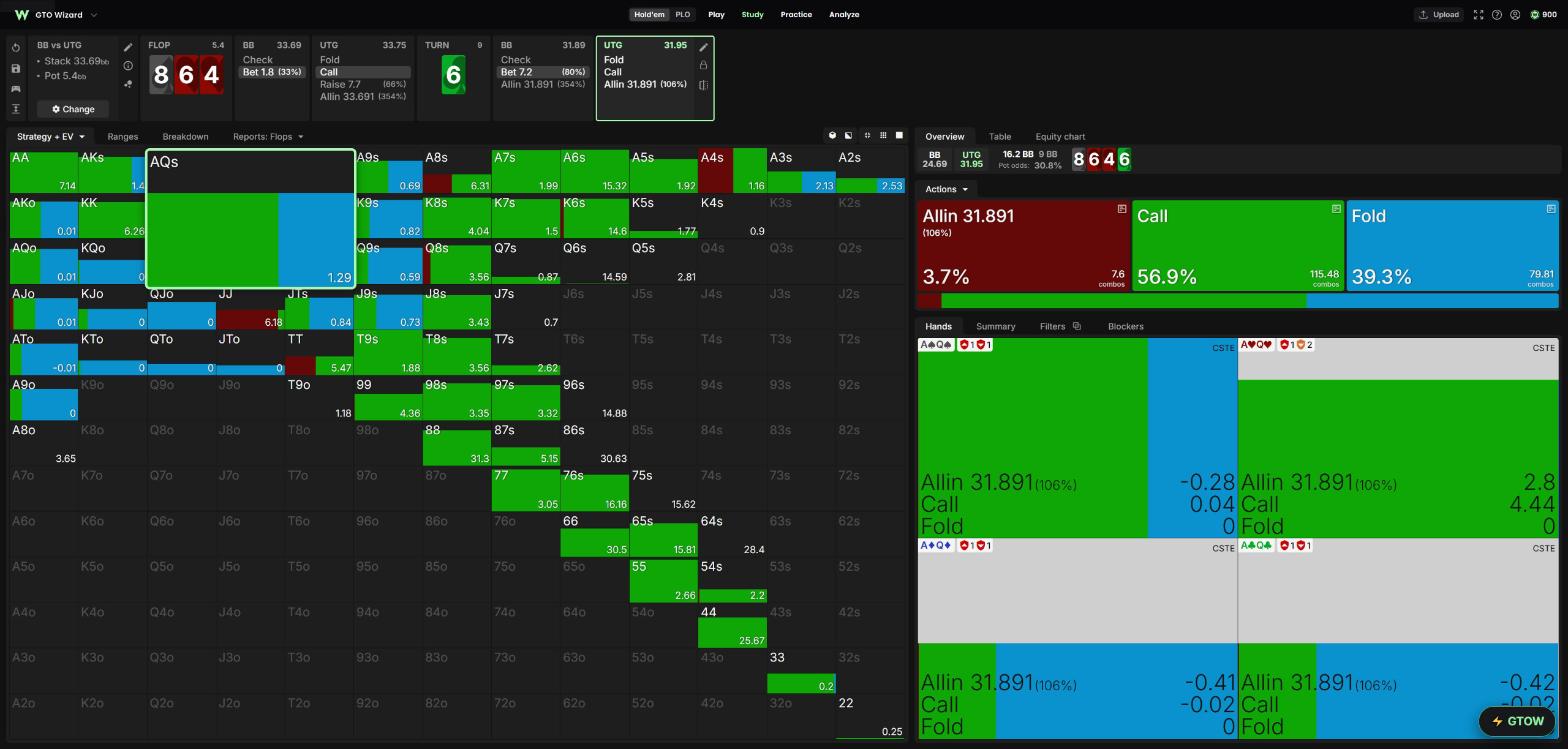Screen dimensions: 1568x749
Task: Open the Reports: Flops dropdown
Action: coord(267,136)
